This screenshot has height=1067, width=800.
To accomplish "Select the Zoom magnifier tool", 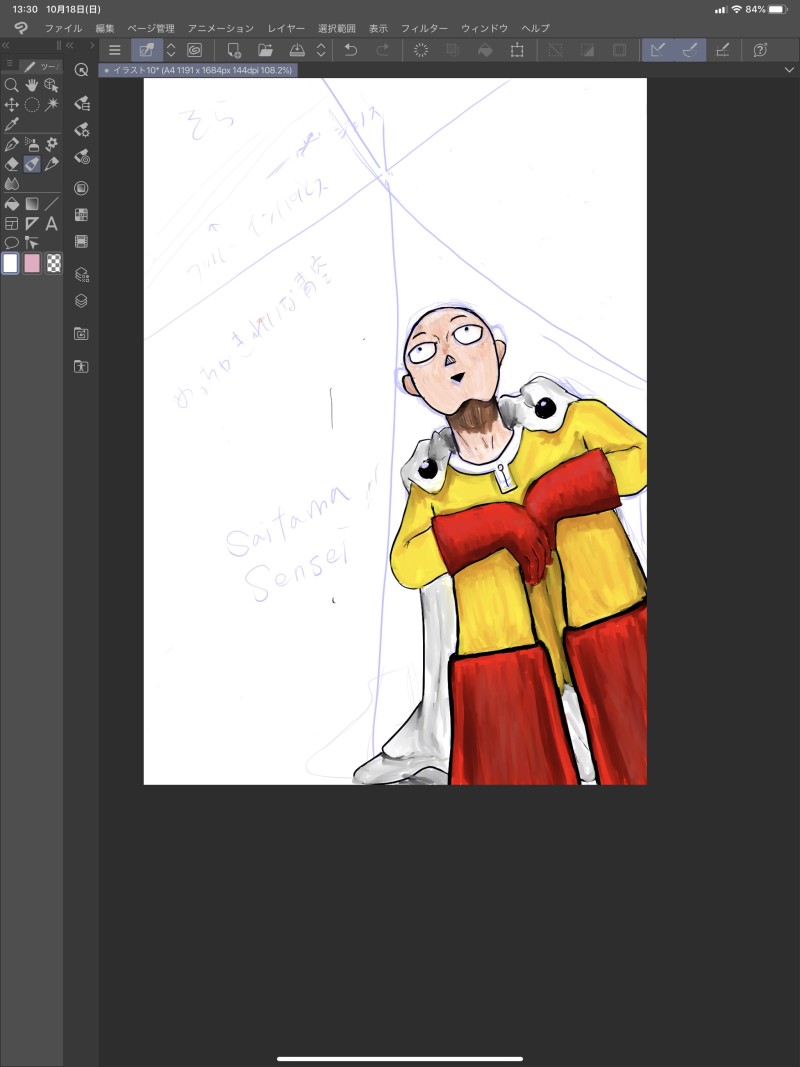I will coord(11,85).
